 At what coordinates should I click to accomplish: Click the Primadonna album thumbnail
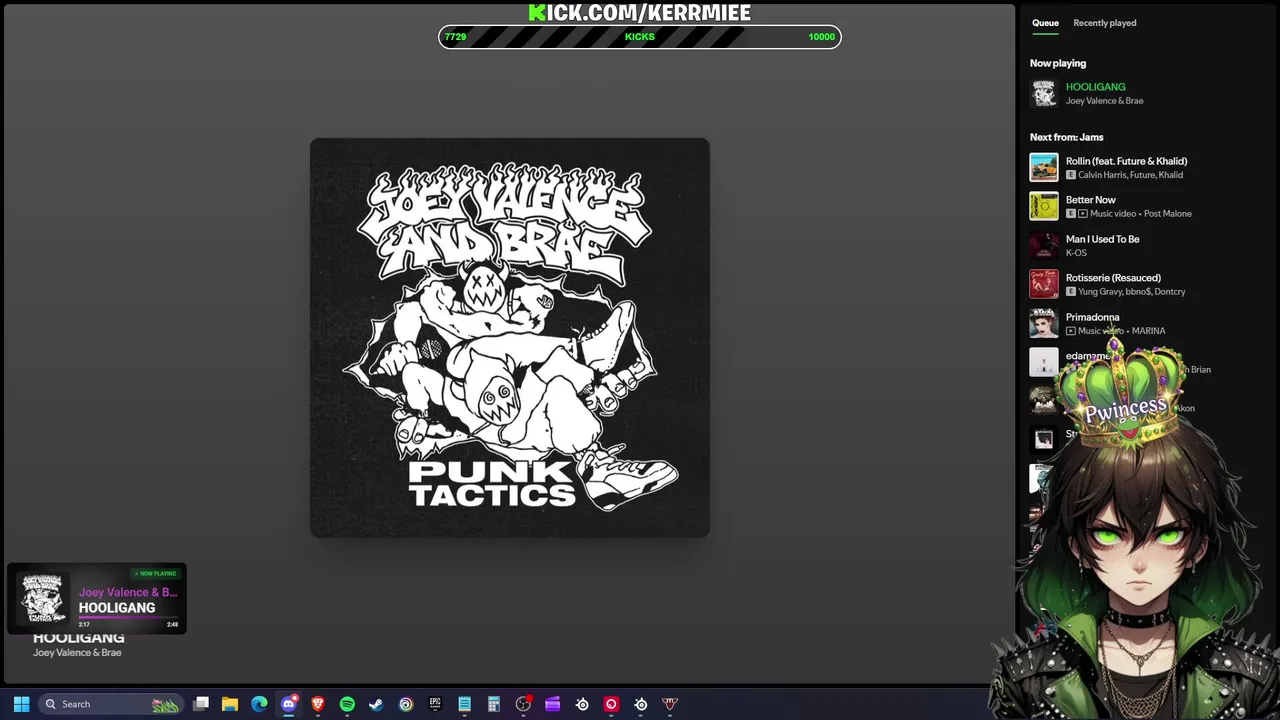pos(1044,323)
